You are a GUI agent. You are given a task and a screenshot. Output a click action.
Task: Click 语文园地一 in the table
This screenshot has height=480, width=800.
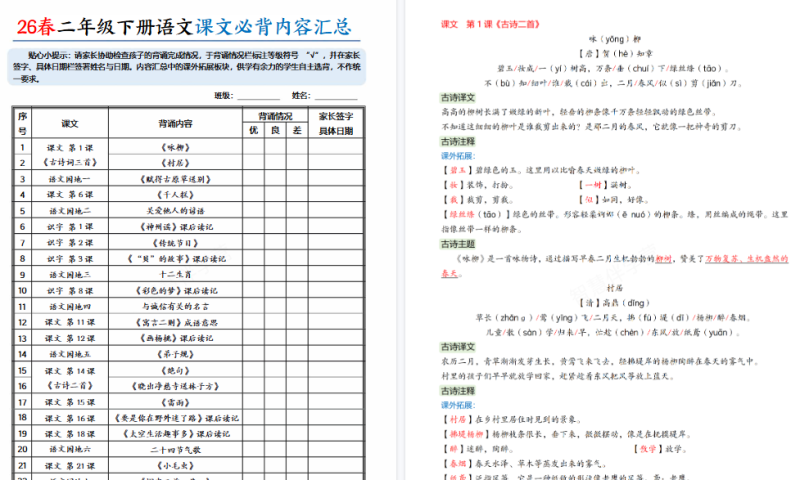click(x=70, y=179)
